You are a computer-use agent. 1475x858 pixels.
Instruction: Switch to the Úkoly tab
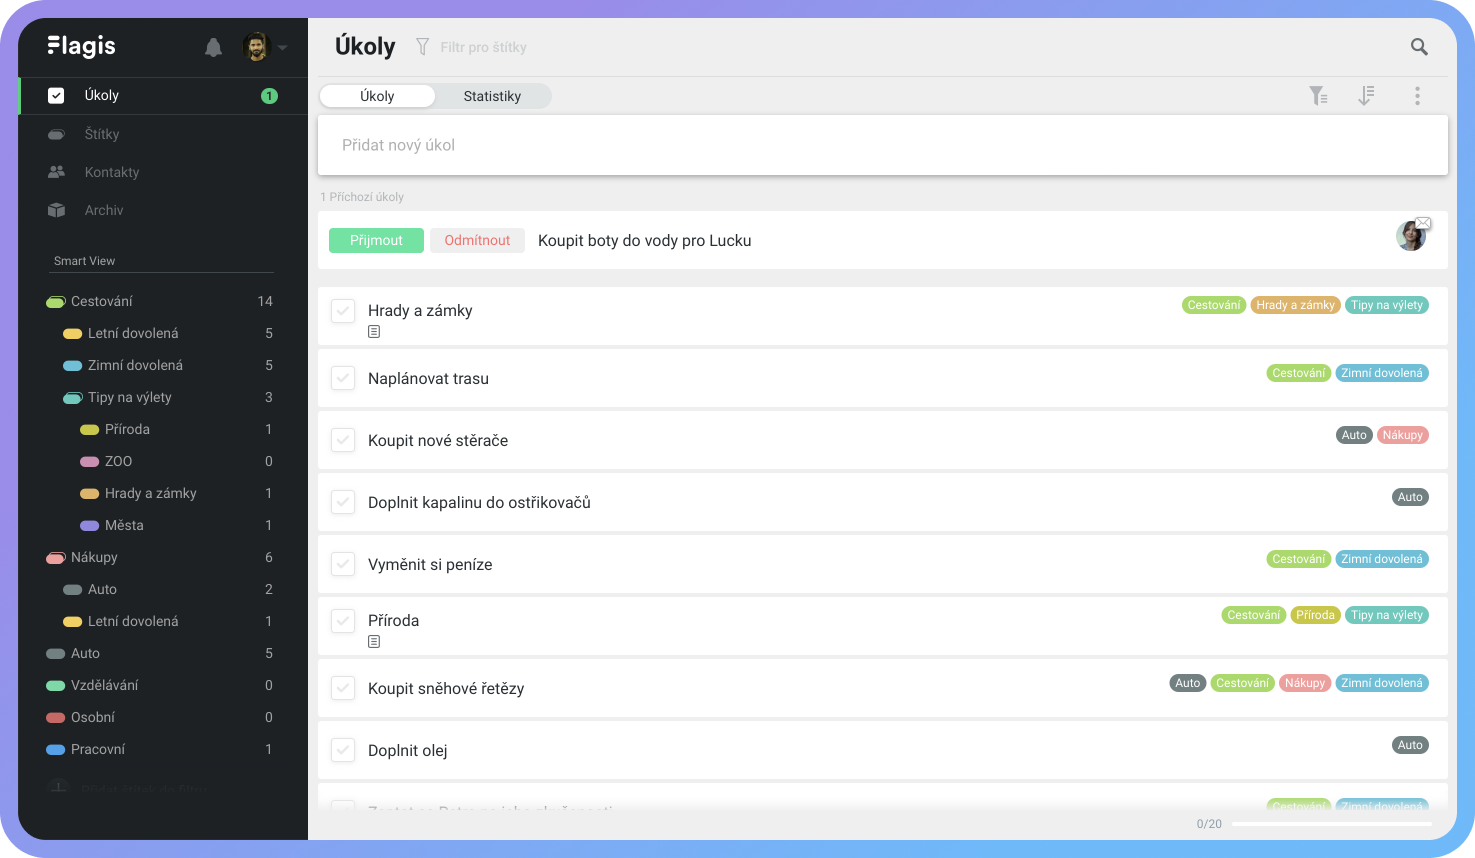click(377, 96)
